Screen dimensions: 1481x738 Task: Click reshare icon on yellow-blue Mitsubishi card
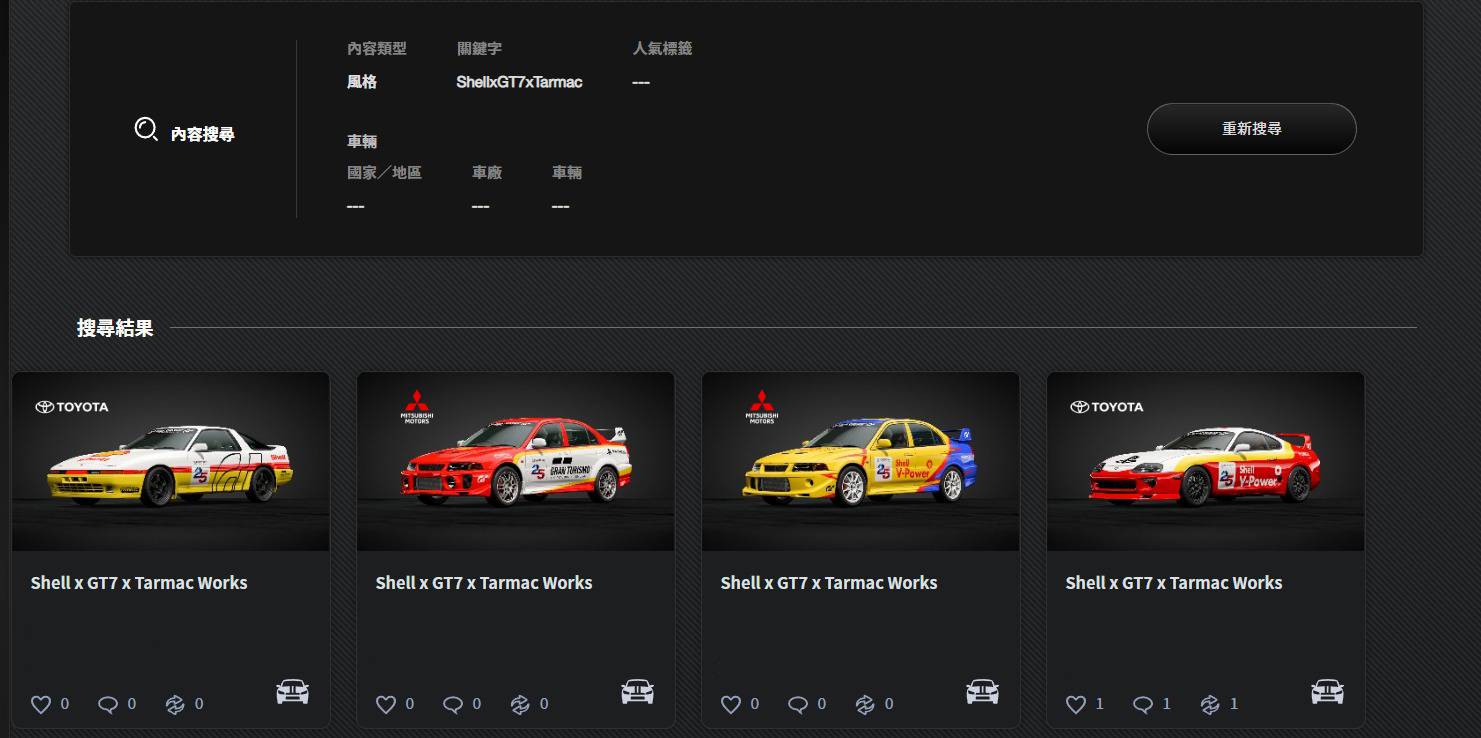point(865,704)
